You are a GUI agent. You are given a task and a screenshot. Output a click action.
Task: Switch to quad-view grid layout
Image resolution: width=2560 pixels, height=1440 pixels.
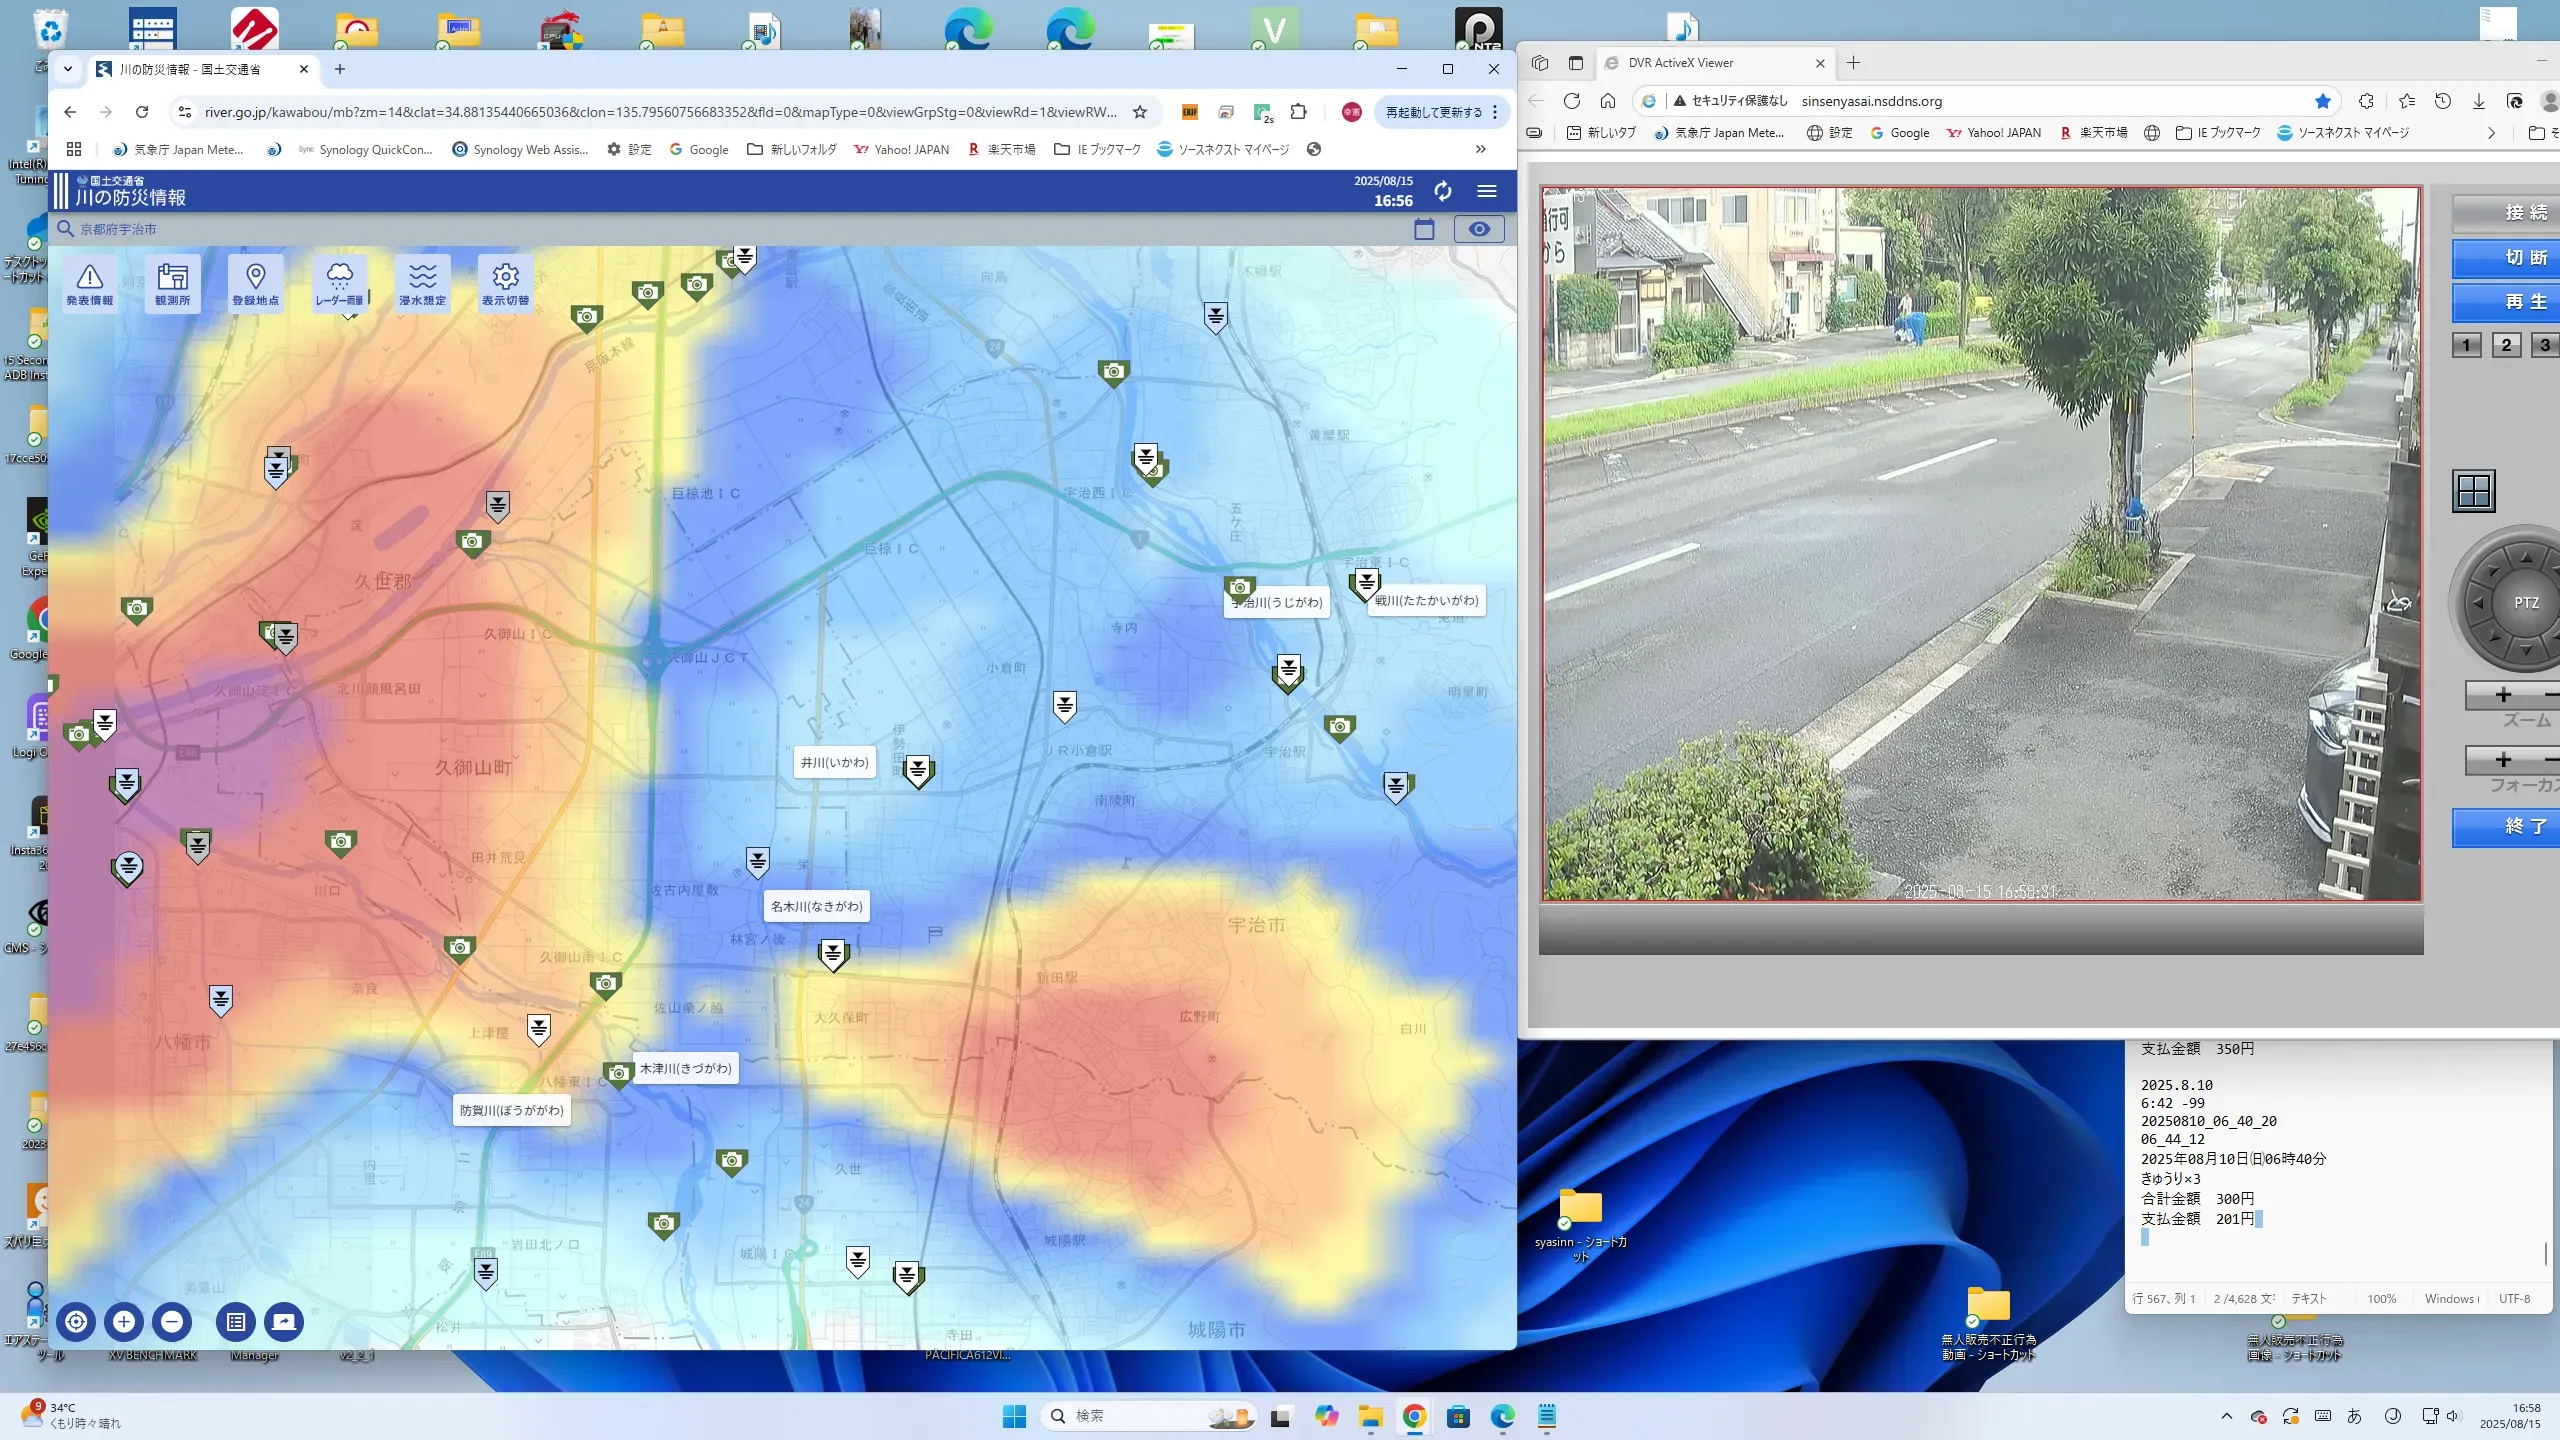coord(2474,491)
